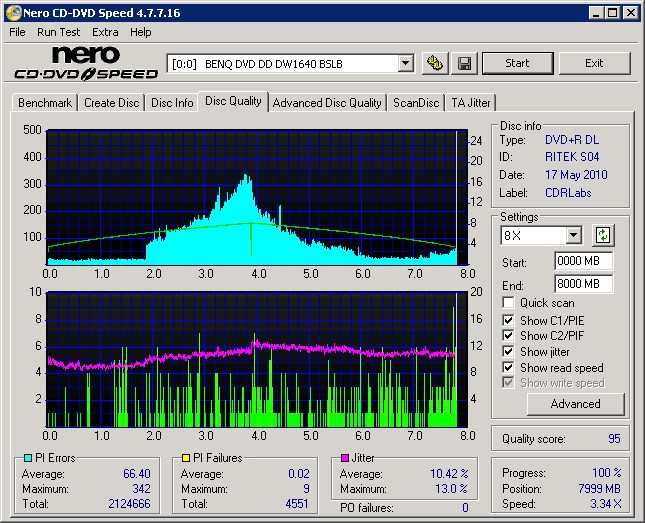Click the End MB input field

(583, 284)
